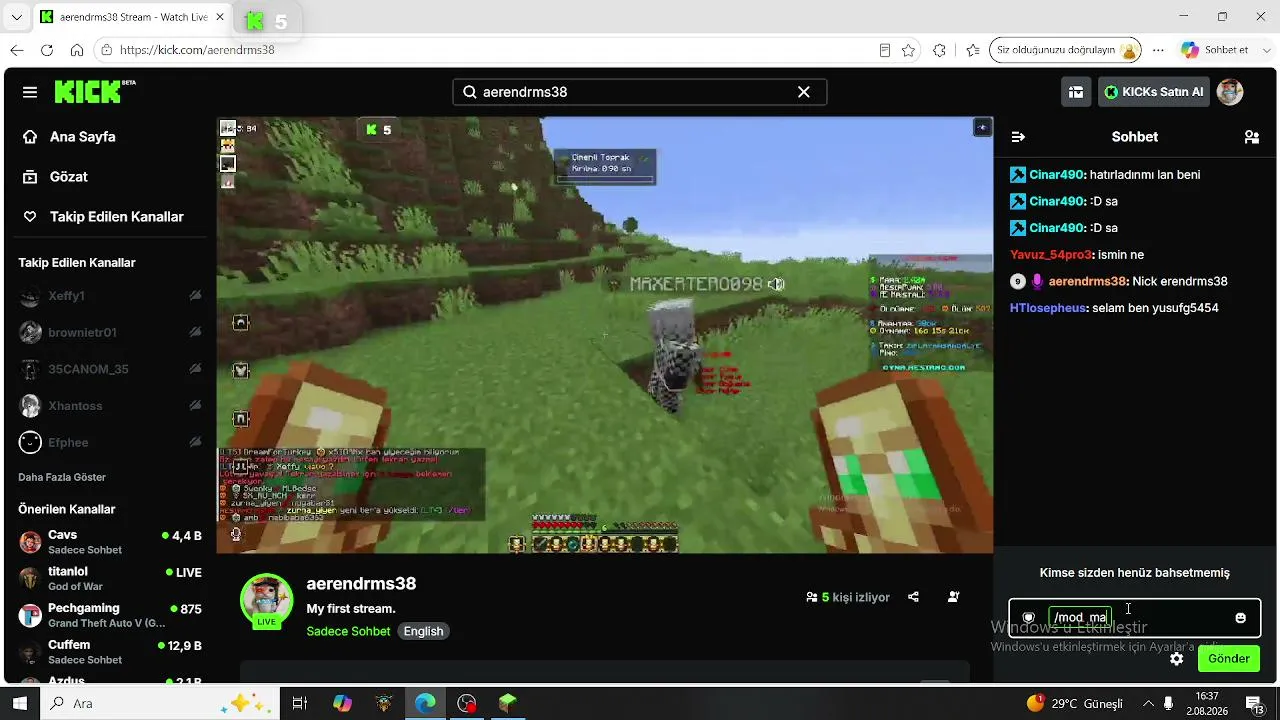Open the 35CANOM_35 followed channel

coord(110,369)
